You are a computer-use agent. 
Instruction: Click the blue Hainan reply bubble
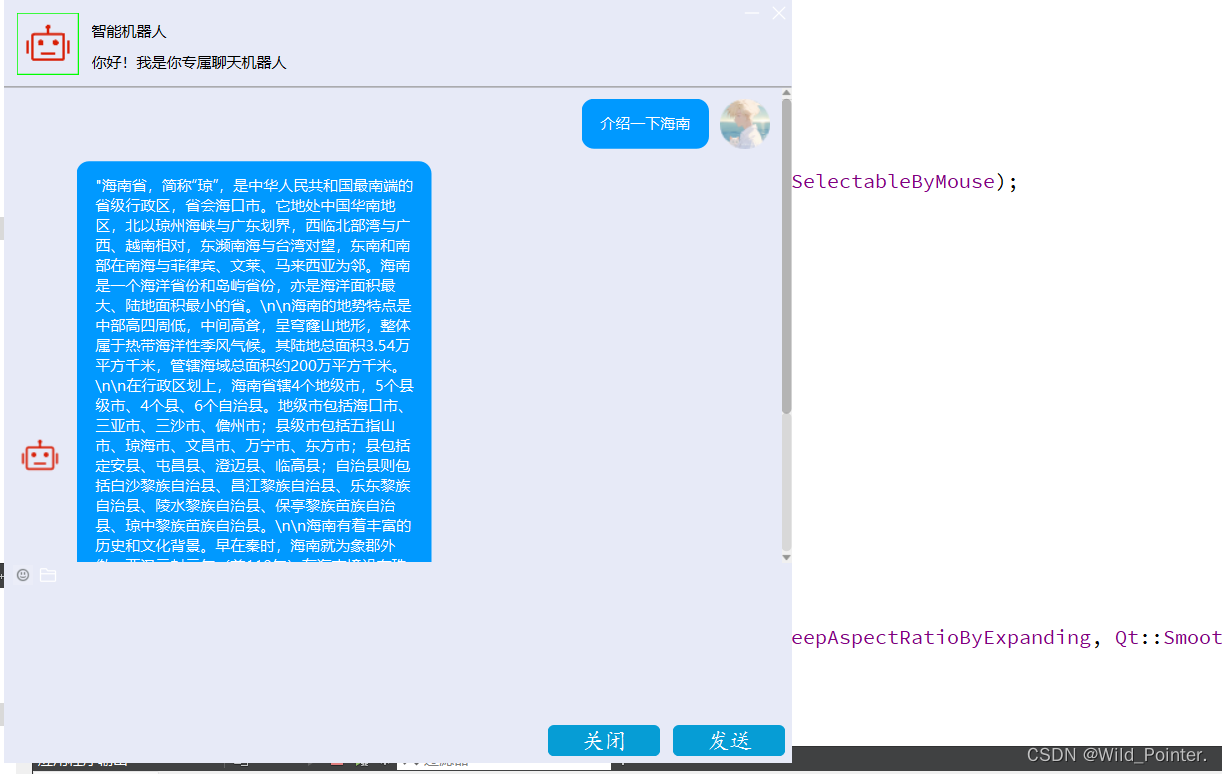click(254, 360)
